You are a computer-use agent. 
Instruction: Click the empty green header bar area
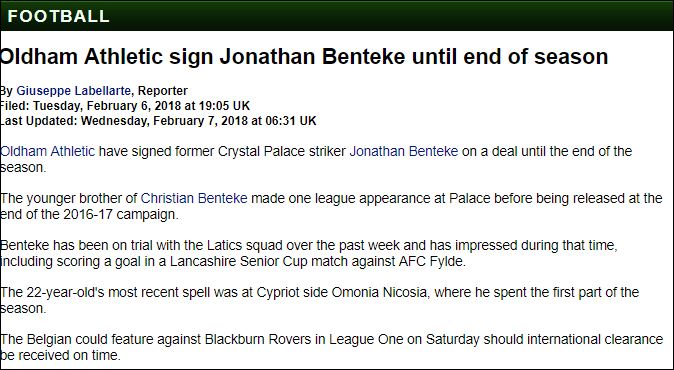pos(387,16)
